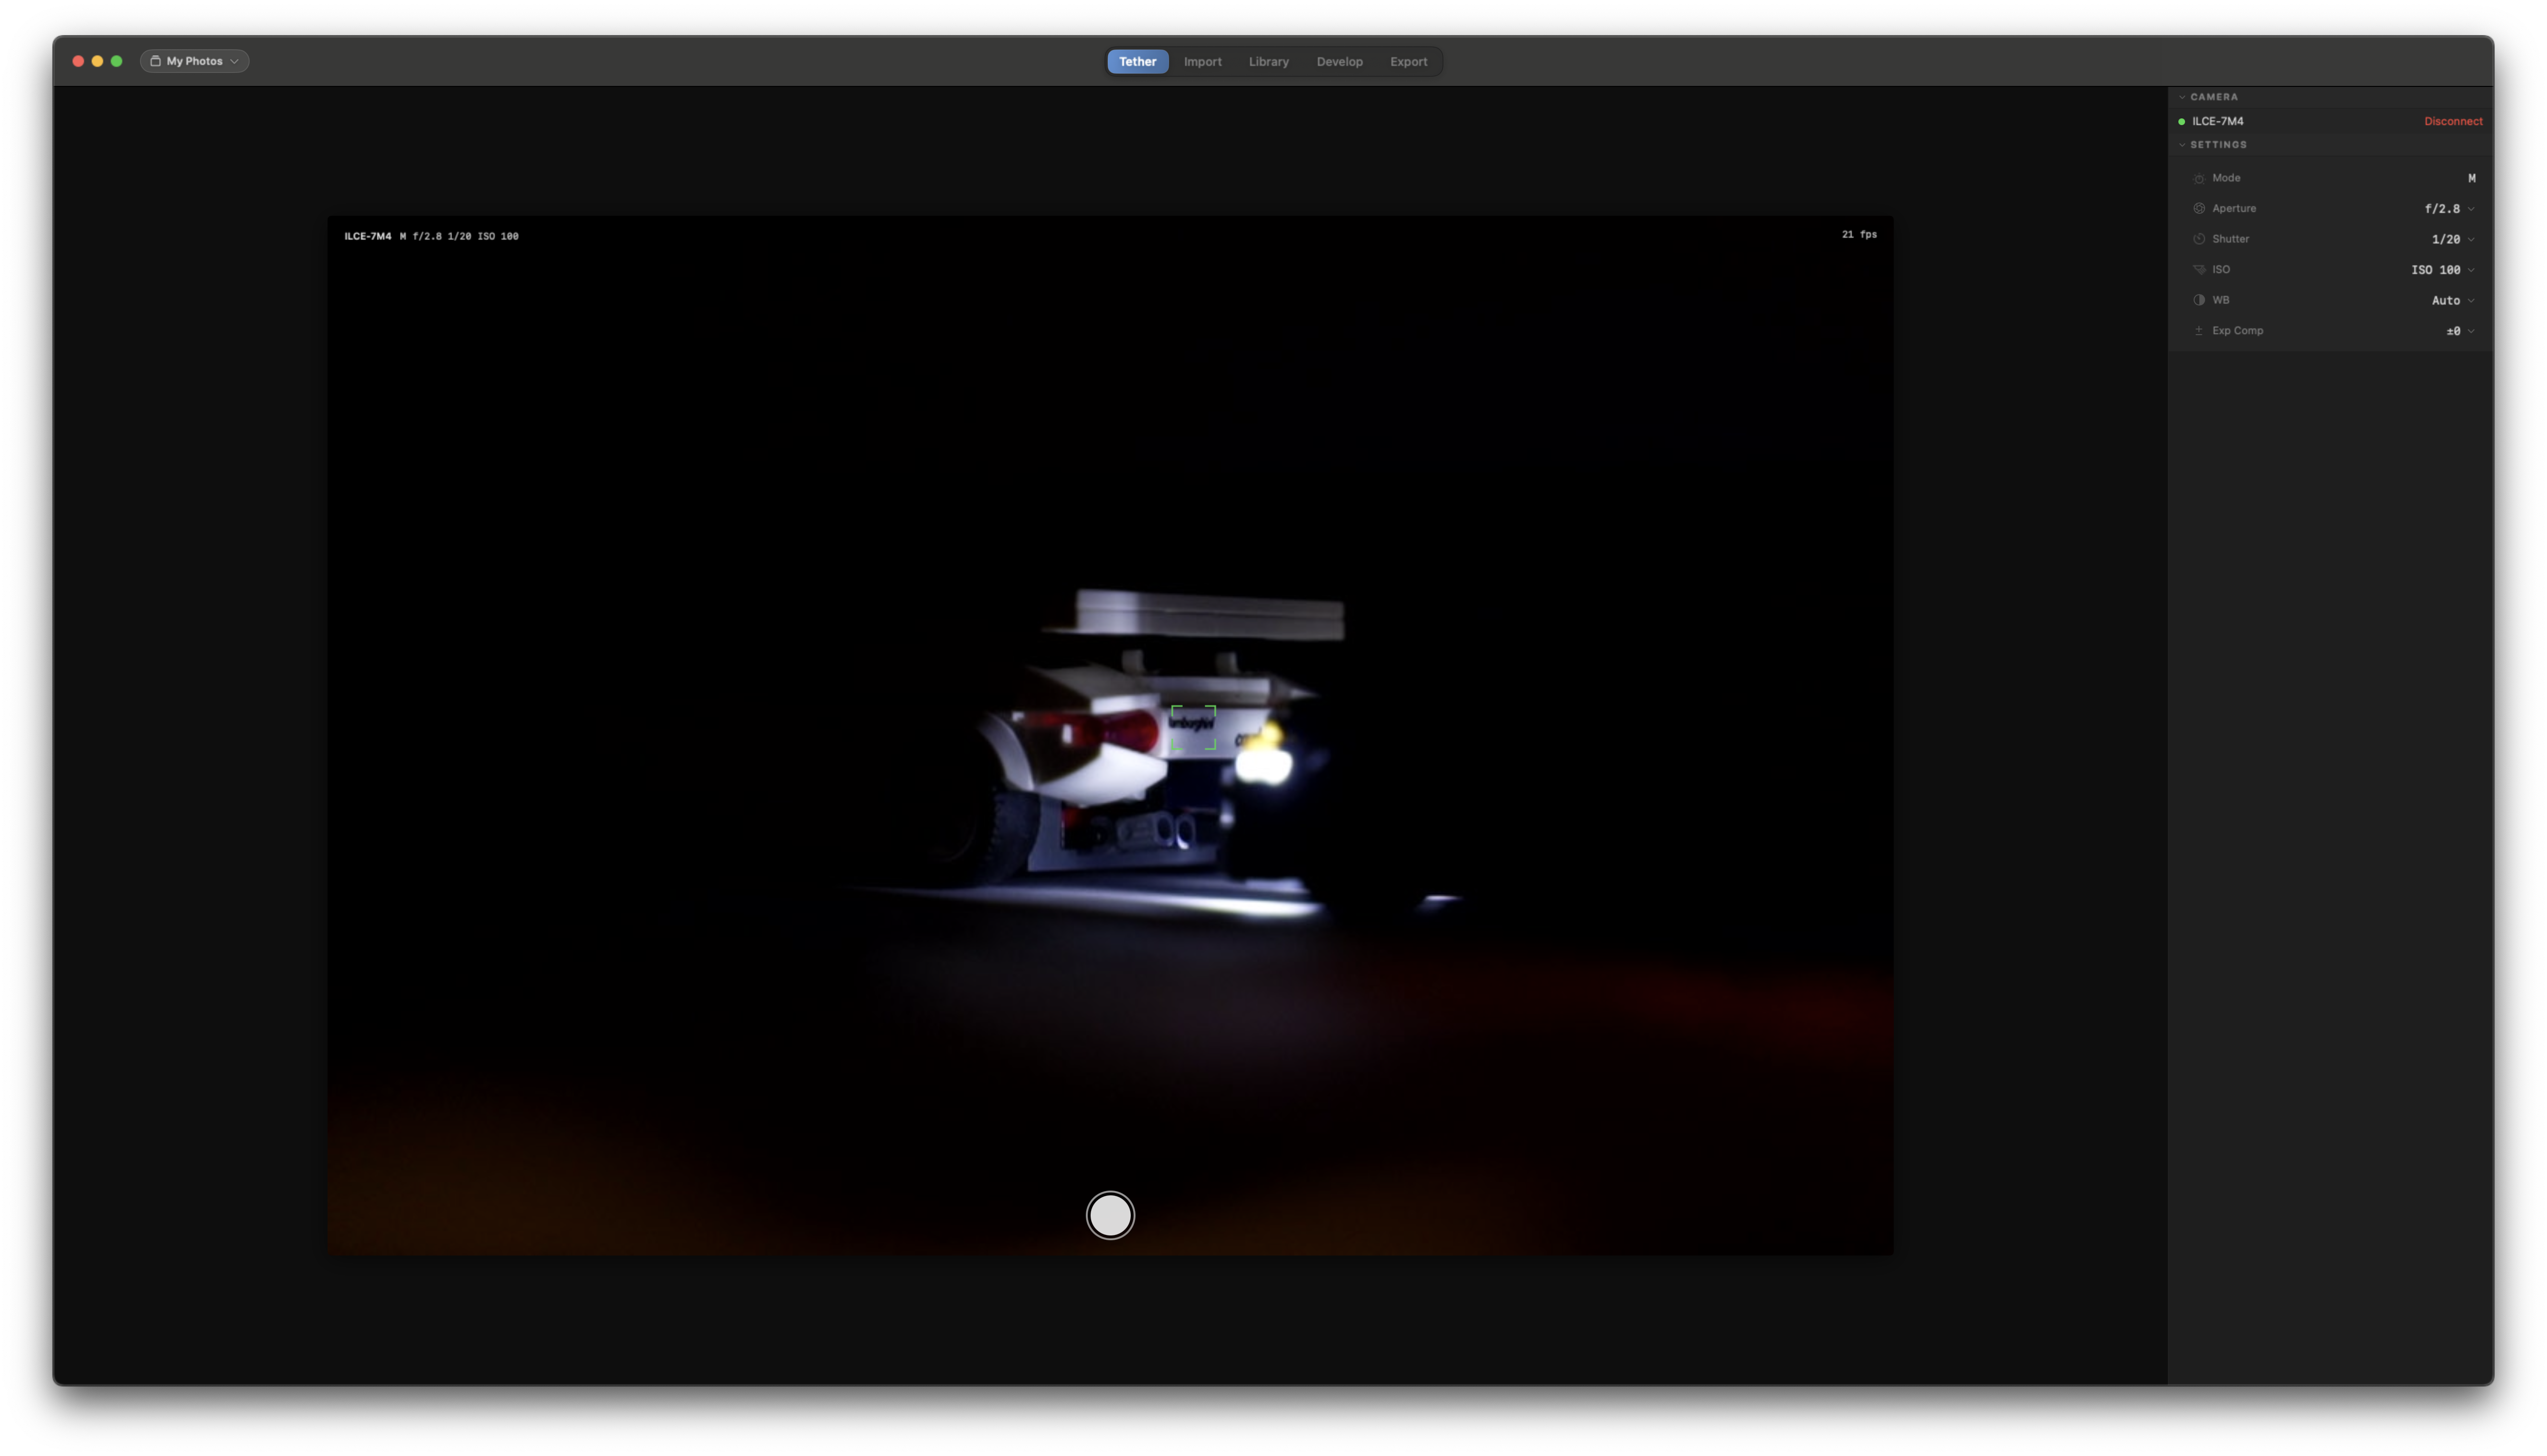This screenshot has height=1456, width=2547.
Task: Open the Shutter 1/20 dropdown
Action: [2453, 240]
